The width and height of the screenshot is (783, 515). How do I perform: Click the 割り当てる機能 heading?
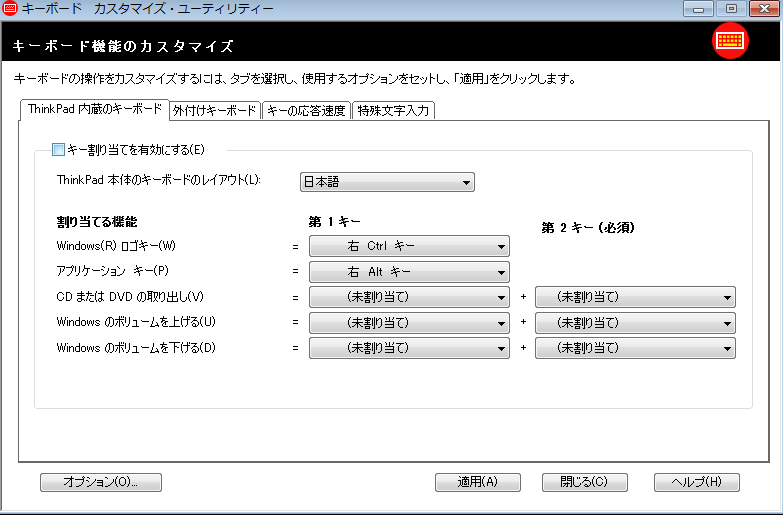(97, 222)
